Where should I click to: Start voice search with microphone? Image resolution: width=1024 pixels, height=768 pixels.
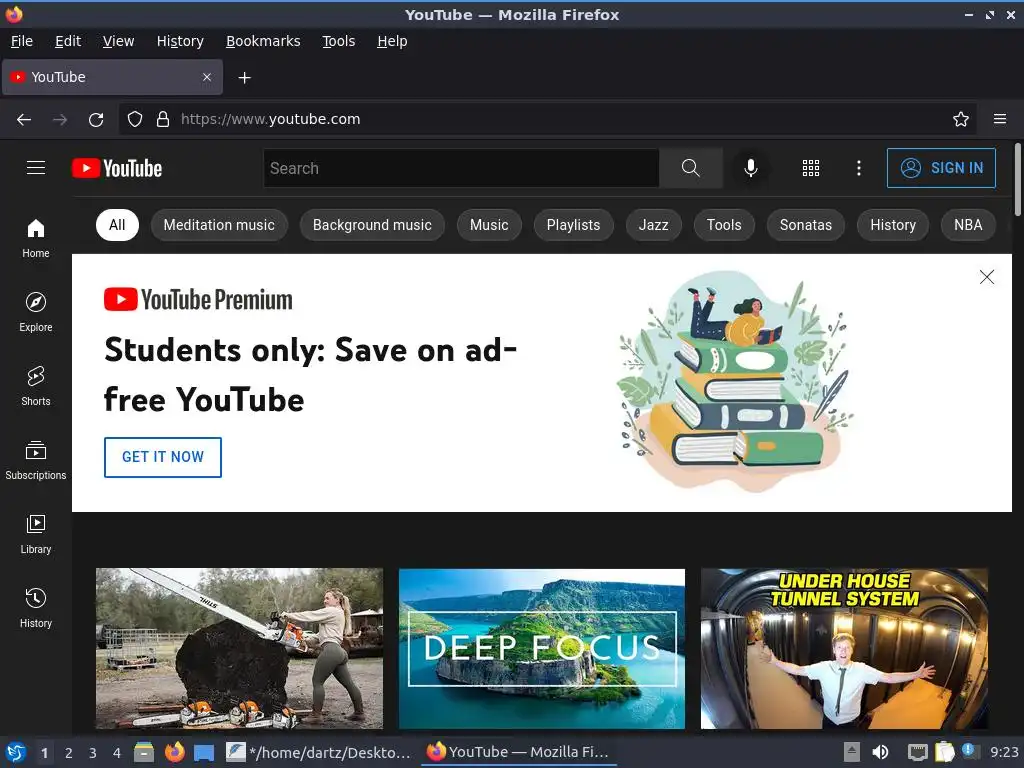click(x=751, y=168)
